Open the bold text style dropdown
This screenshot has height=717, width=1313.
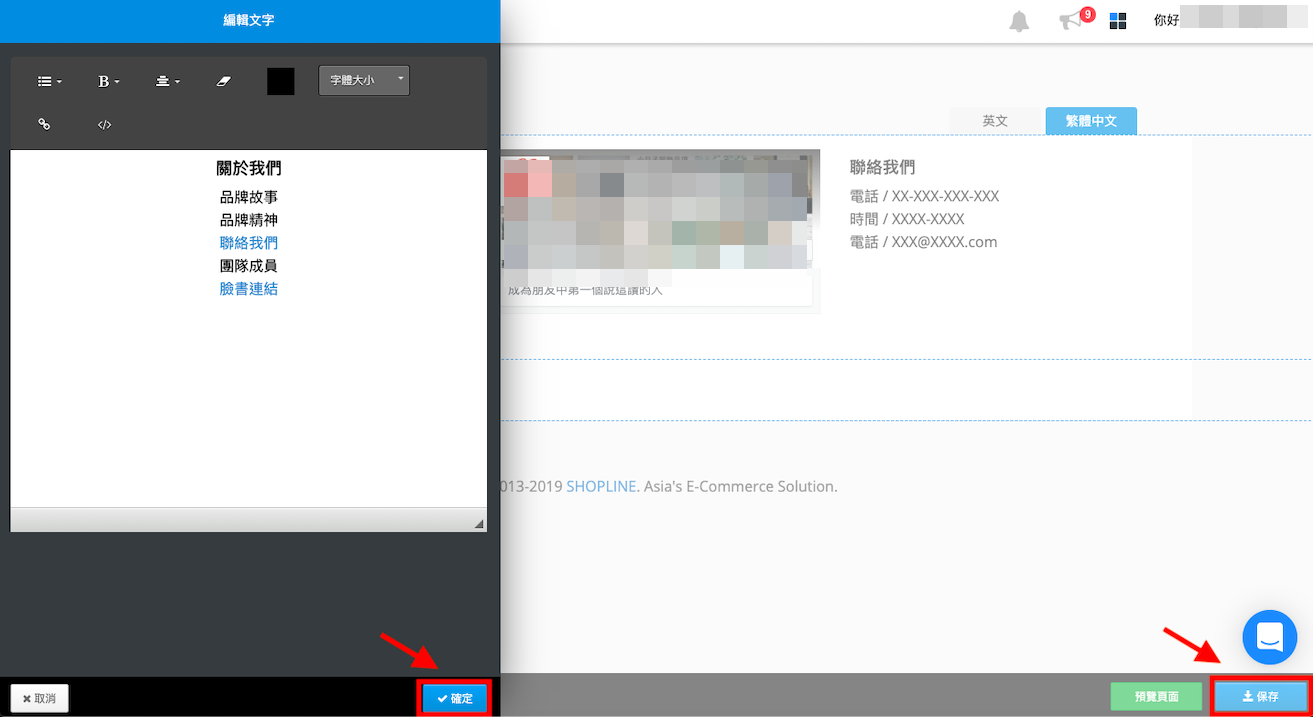(x=108, y=82)
